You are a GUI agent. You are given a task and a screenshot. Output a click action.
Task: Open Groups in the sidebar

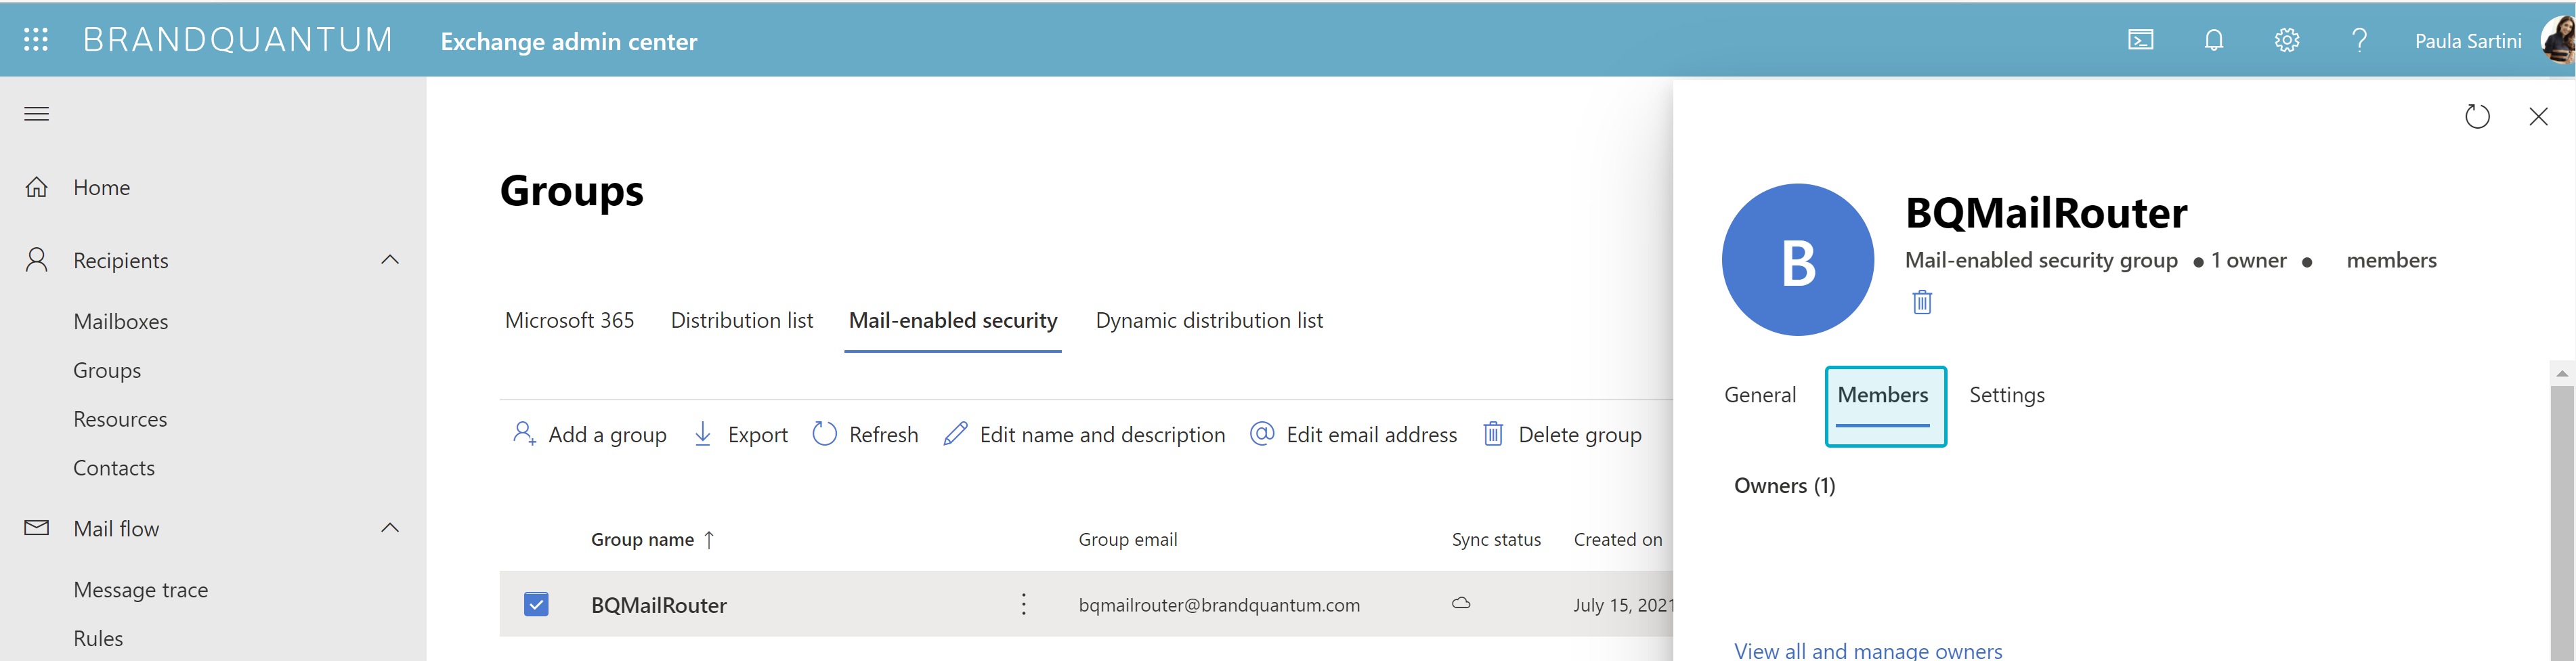107,370
